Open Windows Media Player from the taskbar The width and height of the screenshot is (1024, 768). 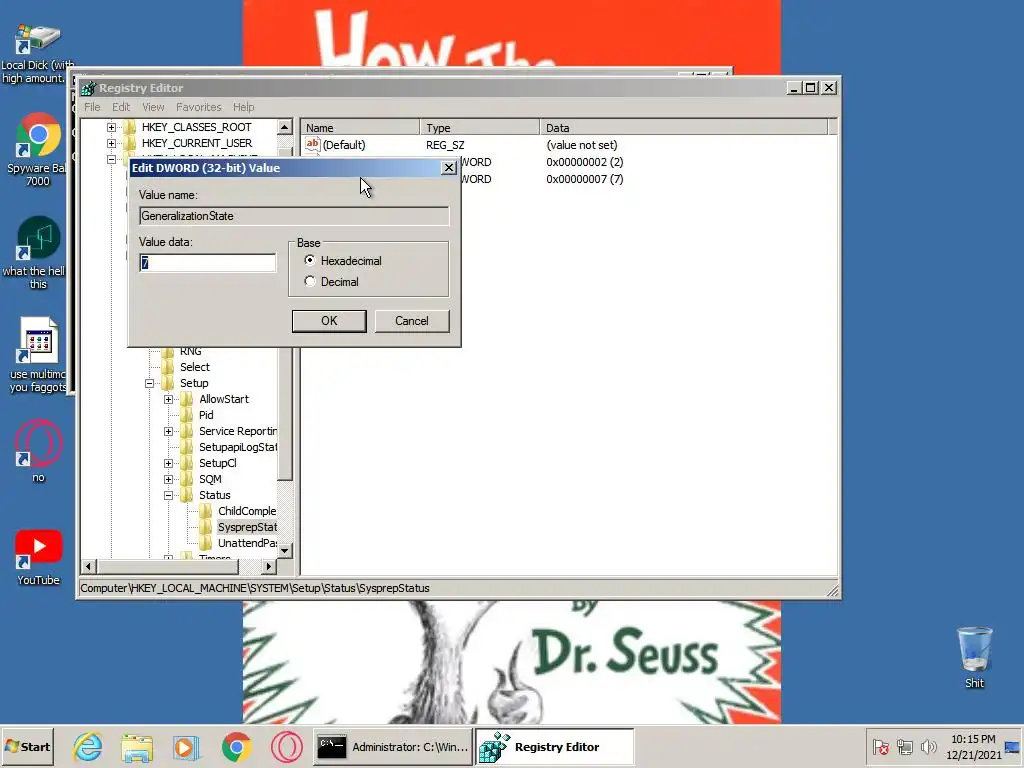pyautogui.click(x=186, y=747)
